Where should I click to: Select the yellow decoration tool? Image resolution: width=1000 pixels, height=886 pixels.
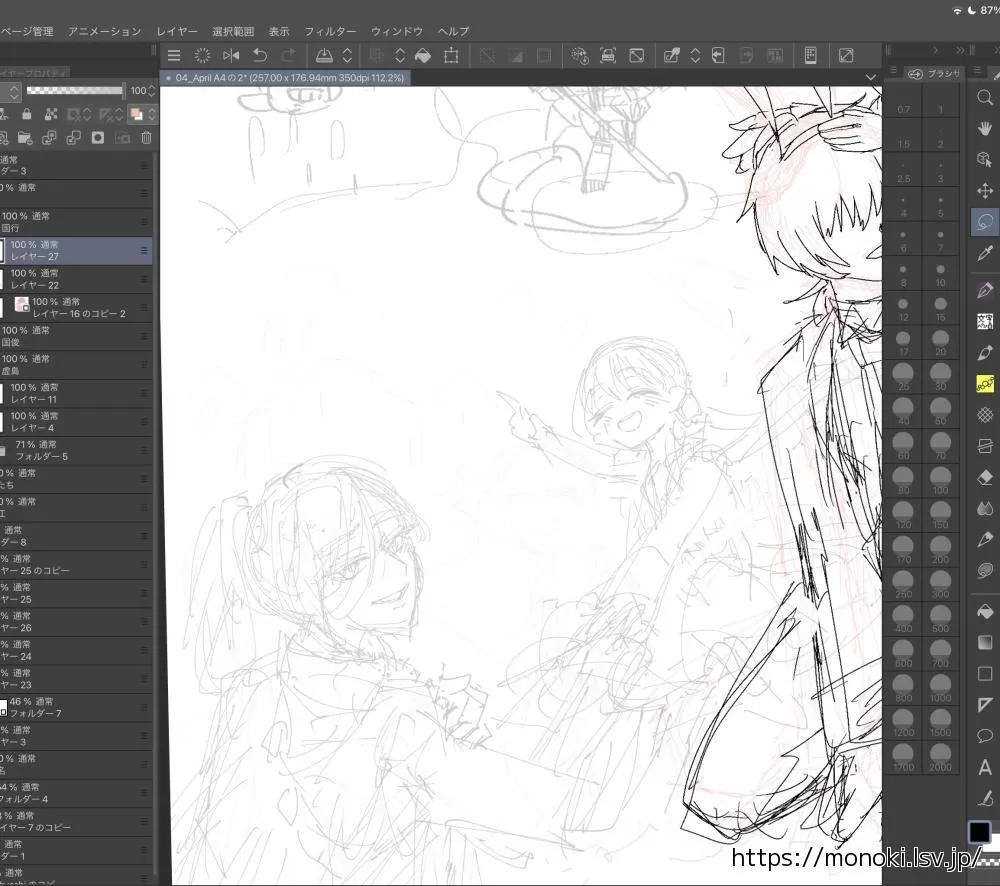tap(985, 383)
